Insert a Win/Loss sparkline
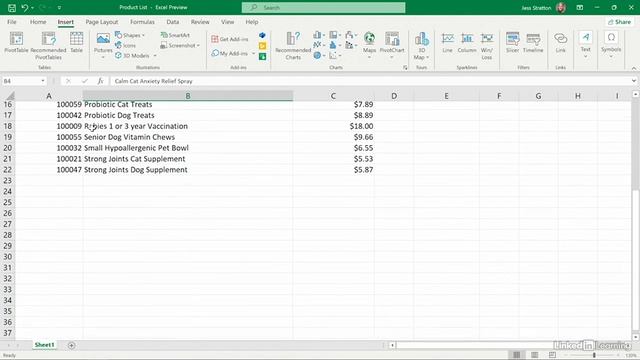This screenshot has height=360, width=640. [x=487, y=46]
